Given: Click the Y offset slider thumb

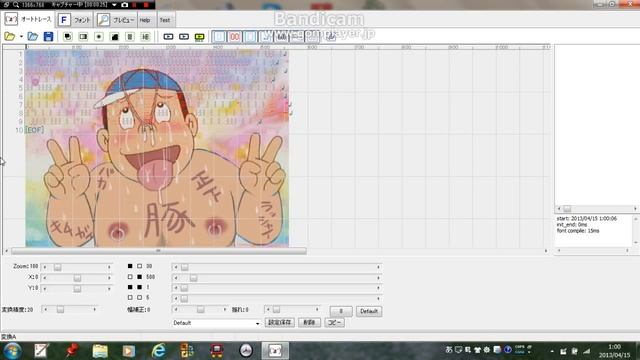Looking at the screenshot, I should click(77, 289).
